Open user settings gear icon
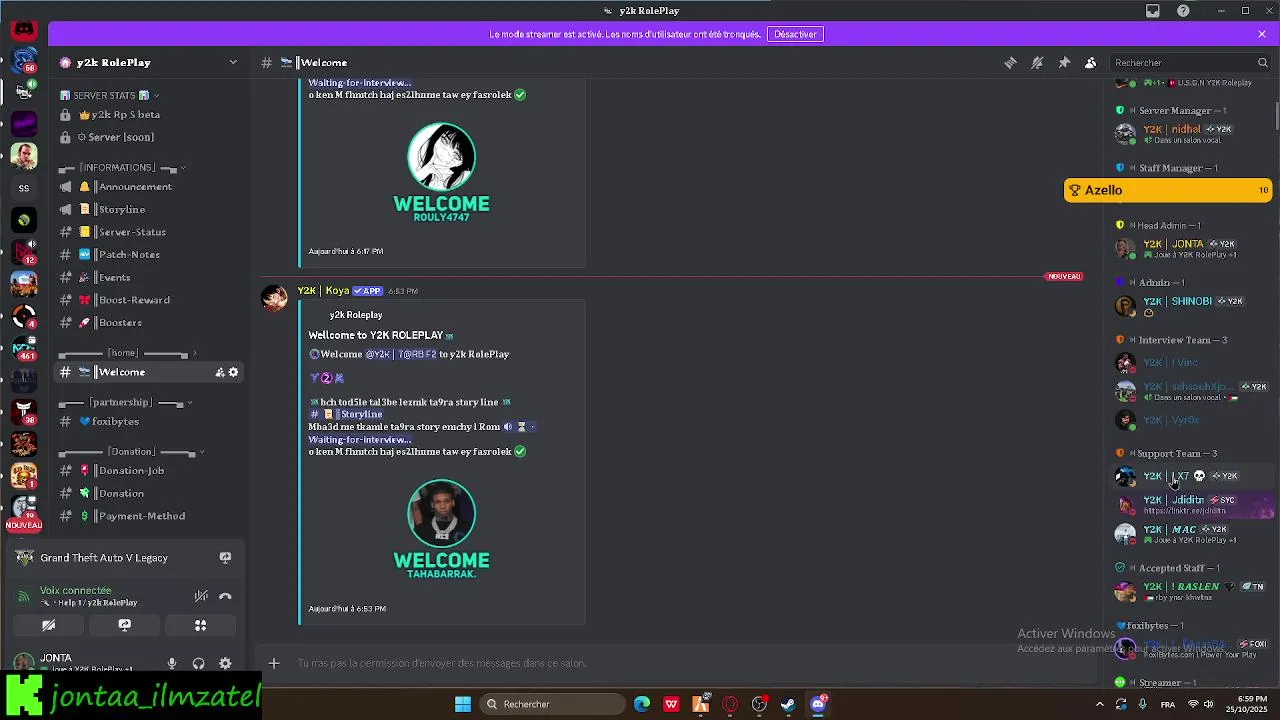Screen dimensions: 1280x720 pyautogui.click(x=225, y=663)
